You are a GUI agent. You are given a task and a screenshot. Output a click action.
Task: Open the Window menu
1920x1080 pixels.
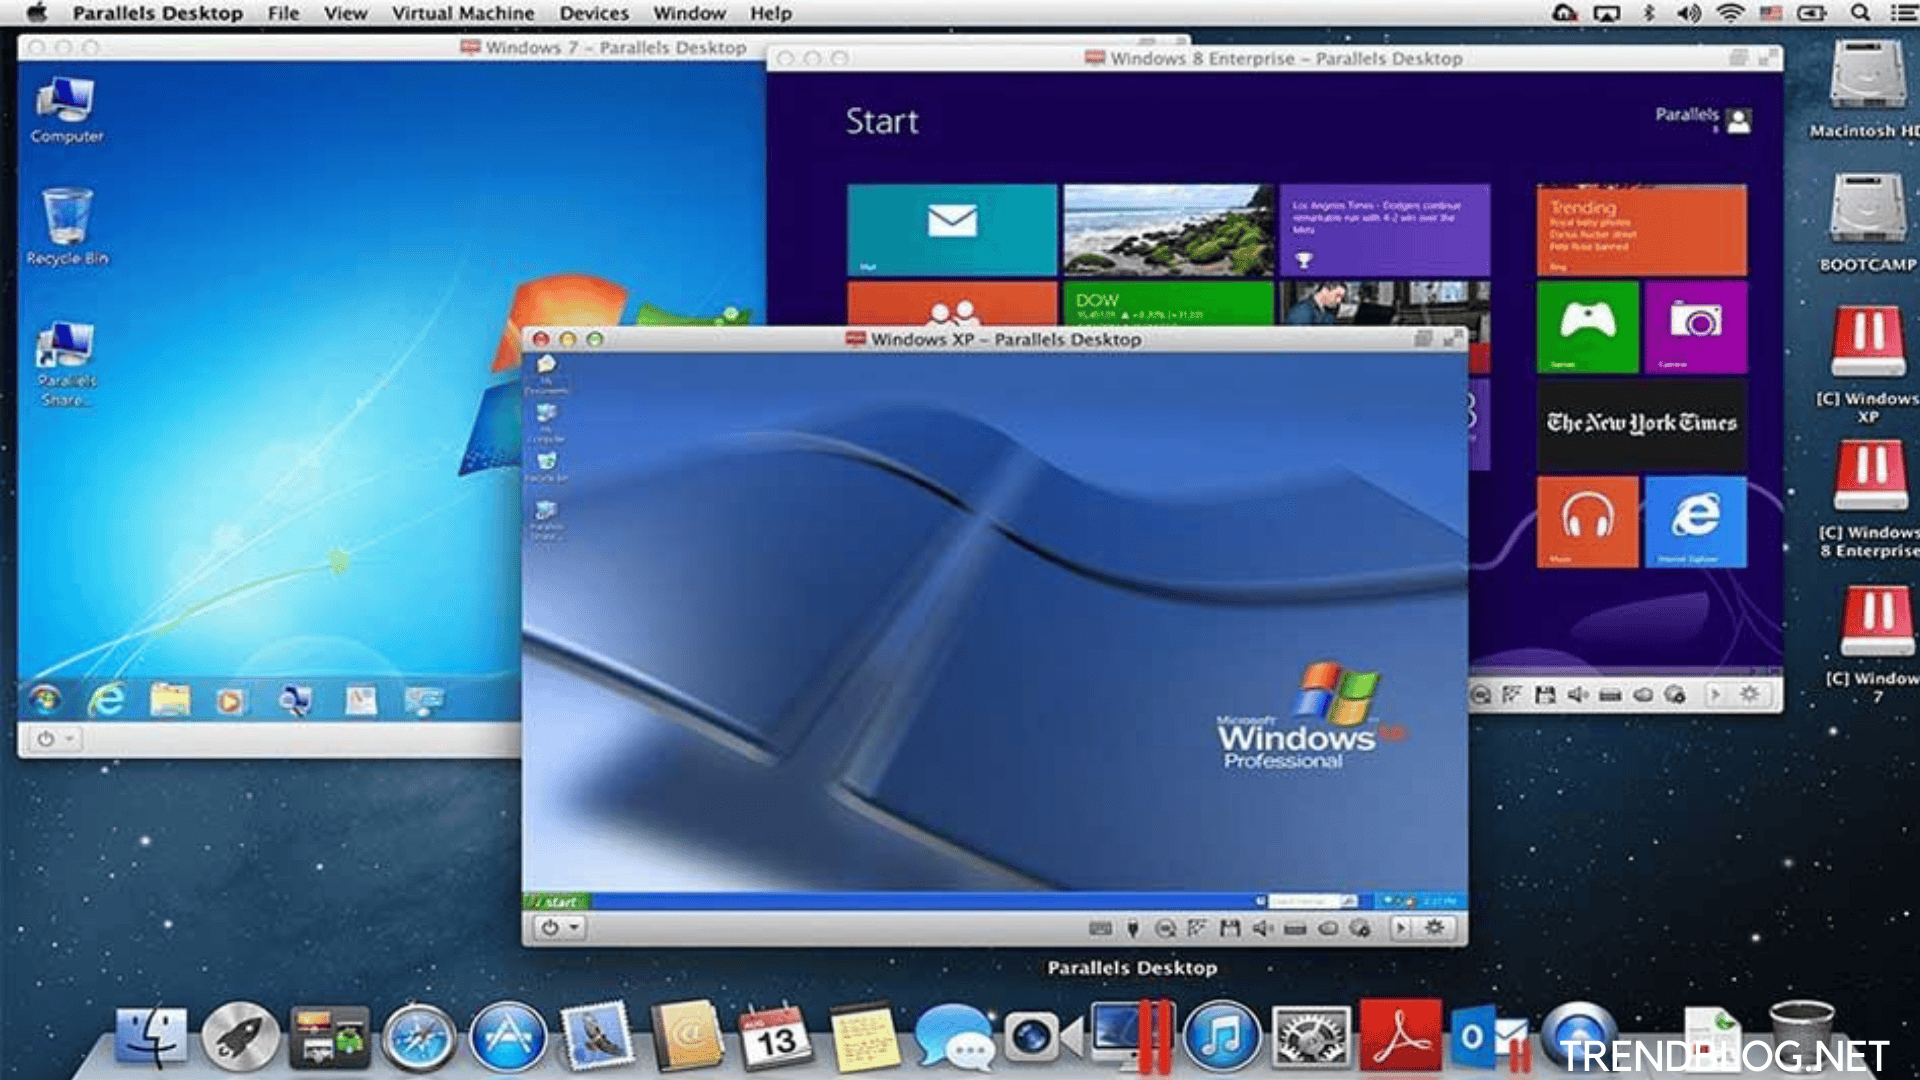pyautogui.click(x=689, y=13)
